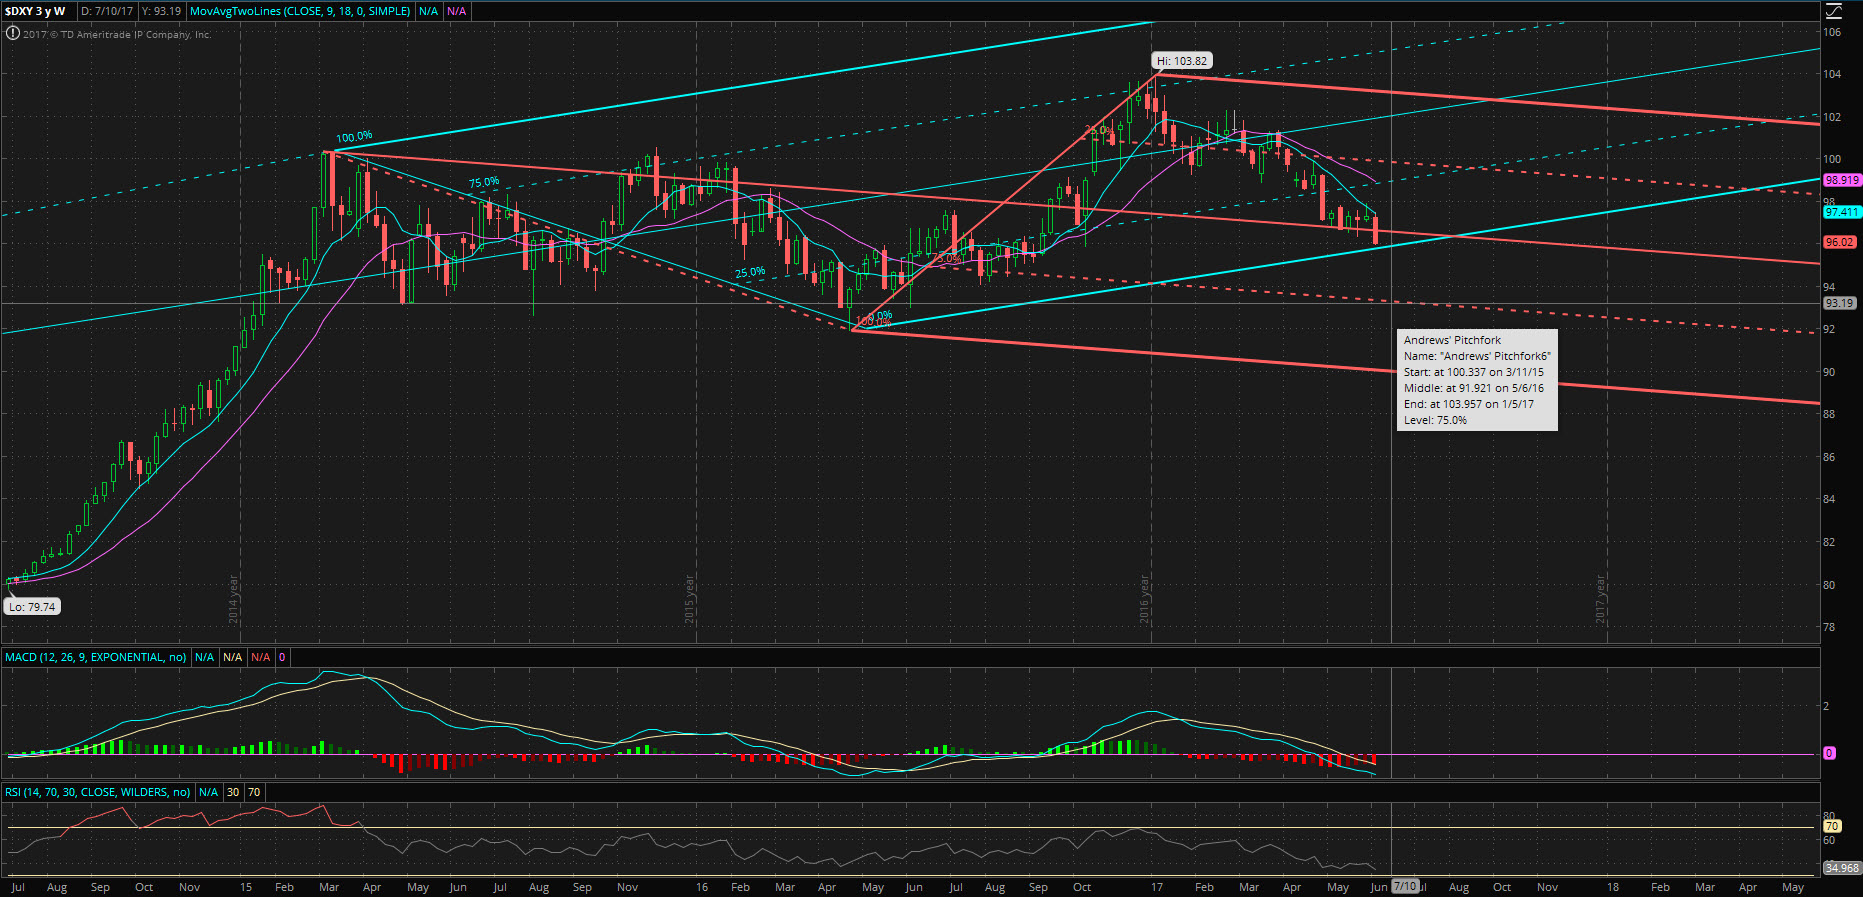Click the 97.411 cyan price axis label

point(1841,212)
